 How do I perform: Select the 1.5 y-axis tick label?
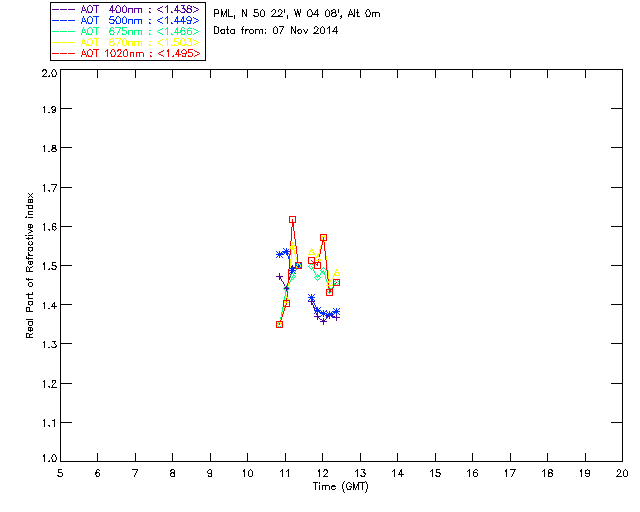click(49, 266)
